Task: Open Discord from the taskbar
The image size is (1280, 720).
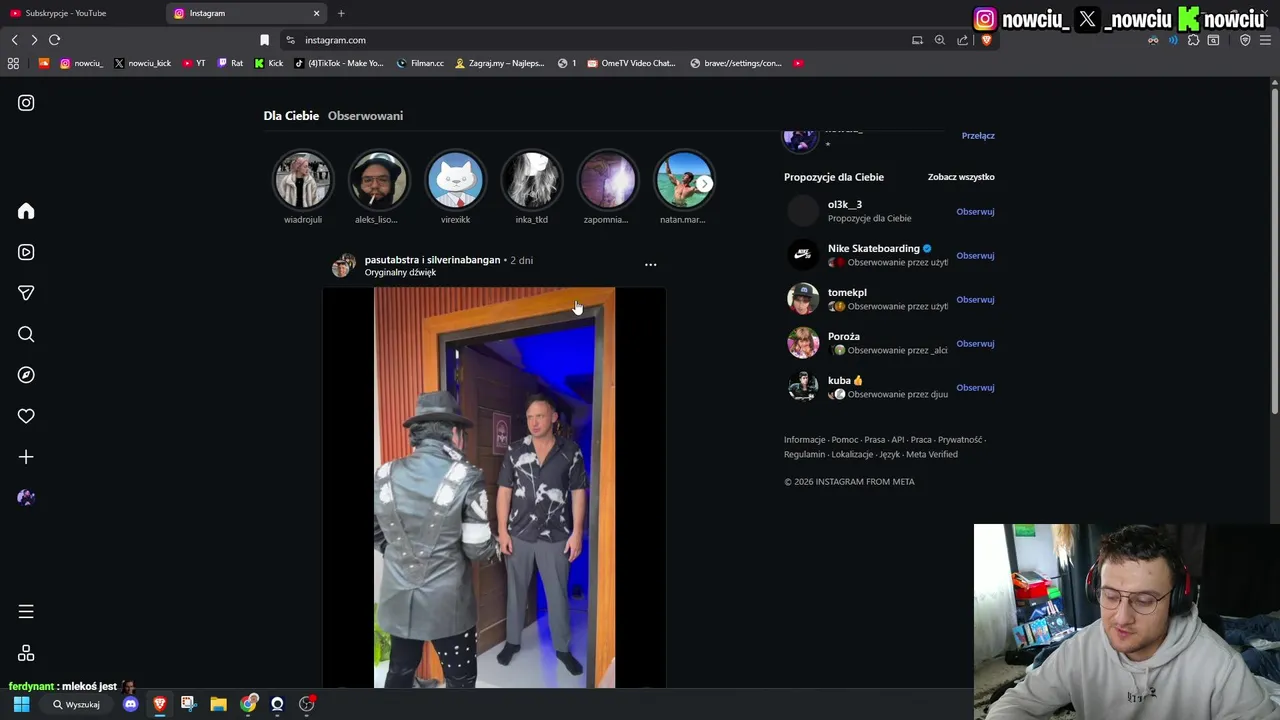Action: (x=130, y=704)
